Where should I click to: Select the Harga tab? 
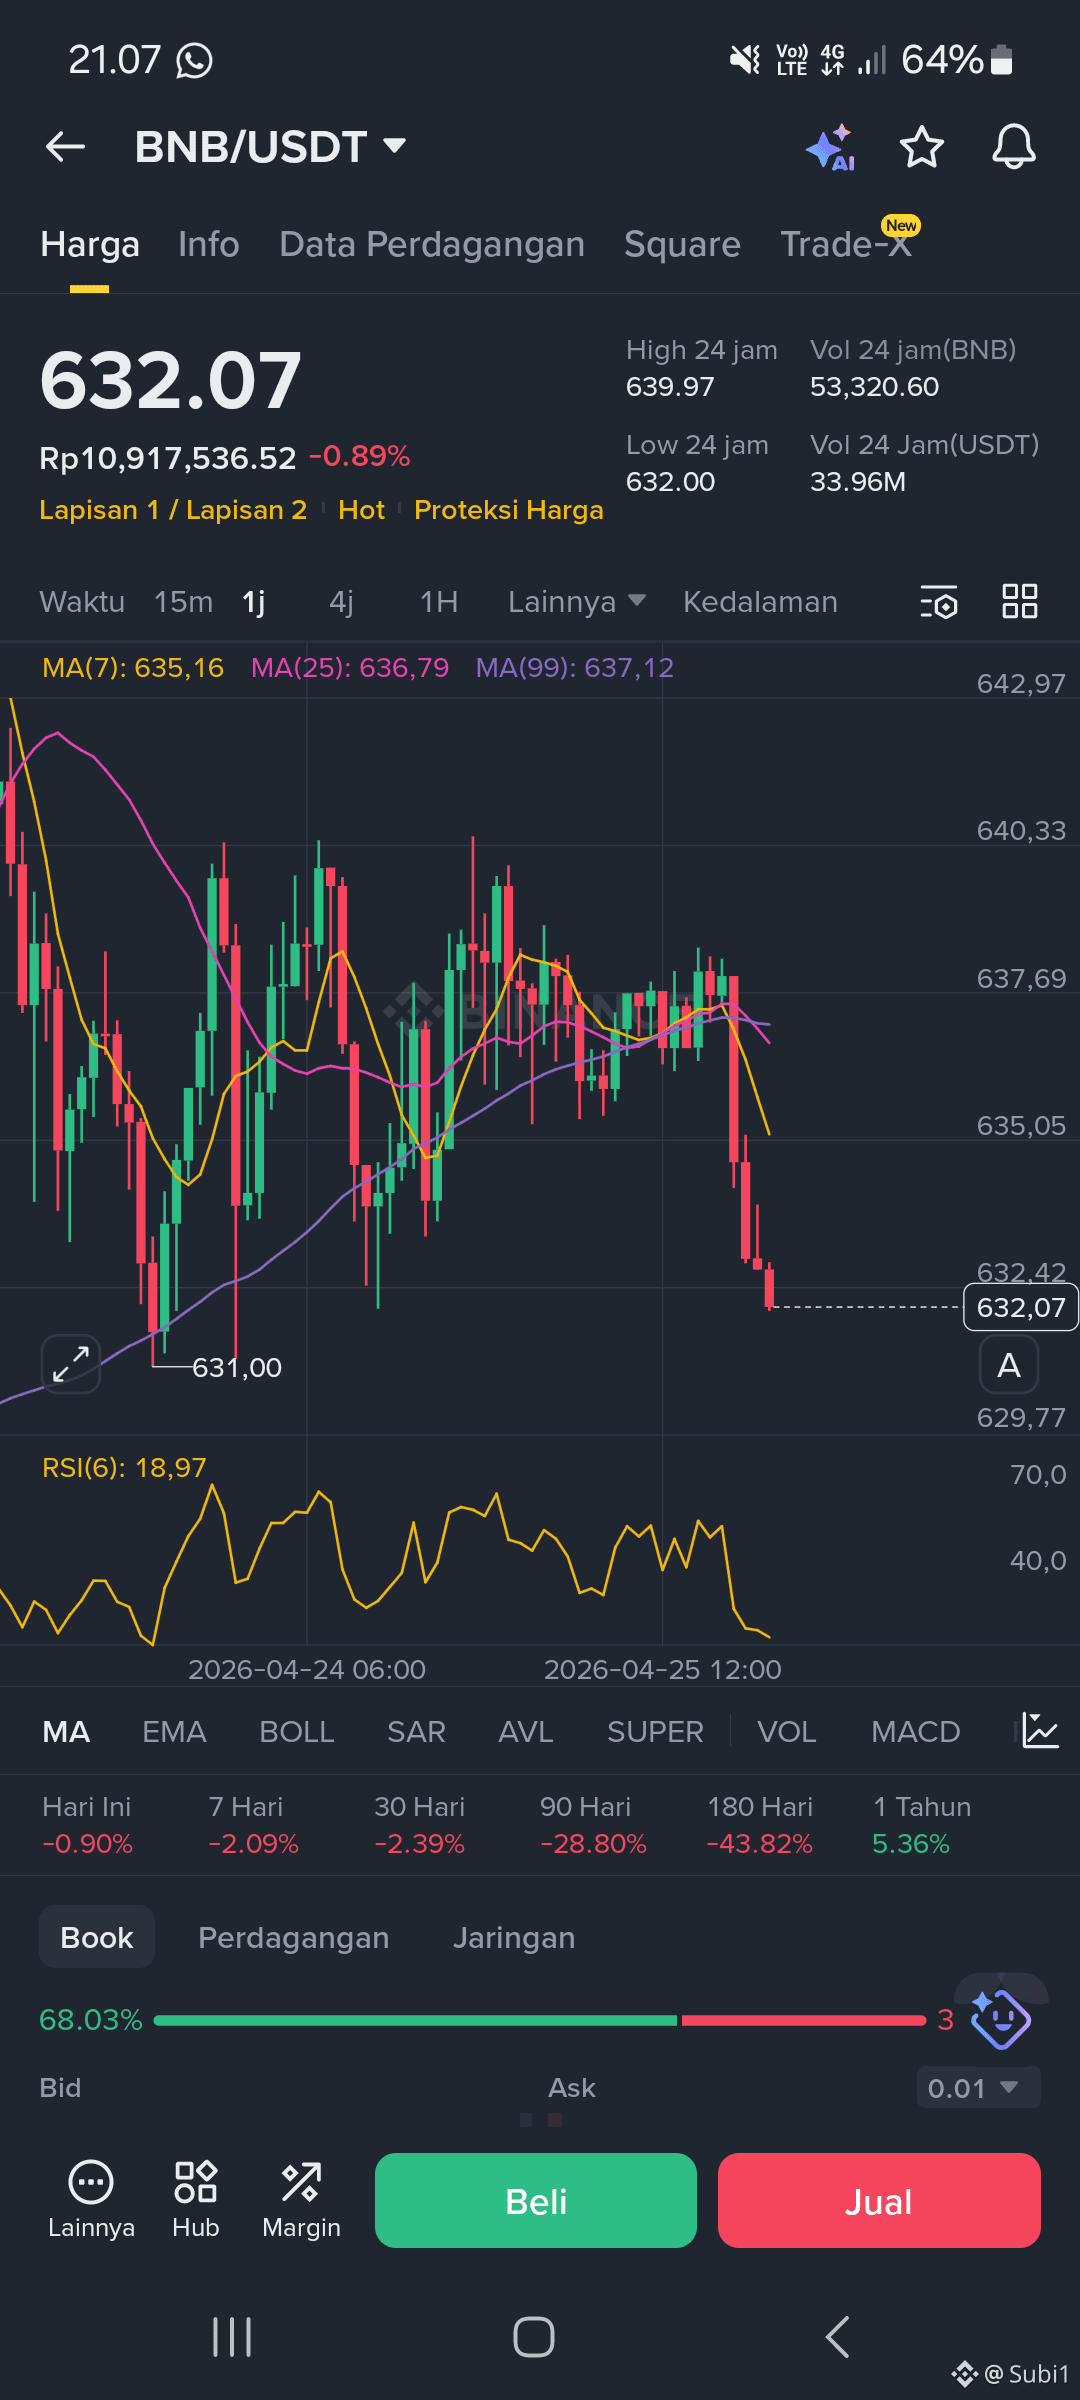pos(90,244)
